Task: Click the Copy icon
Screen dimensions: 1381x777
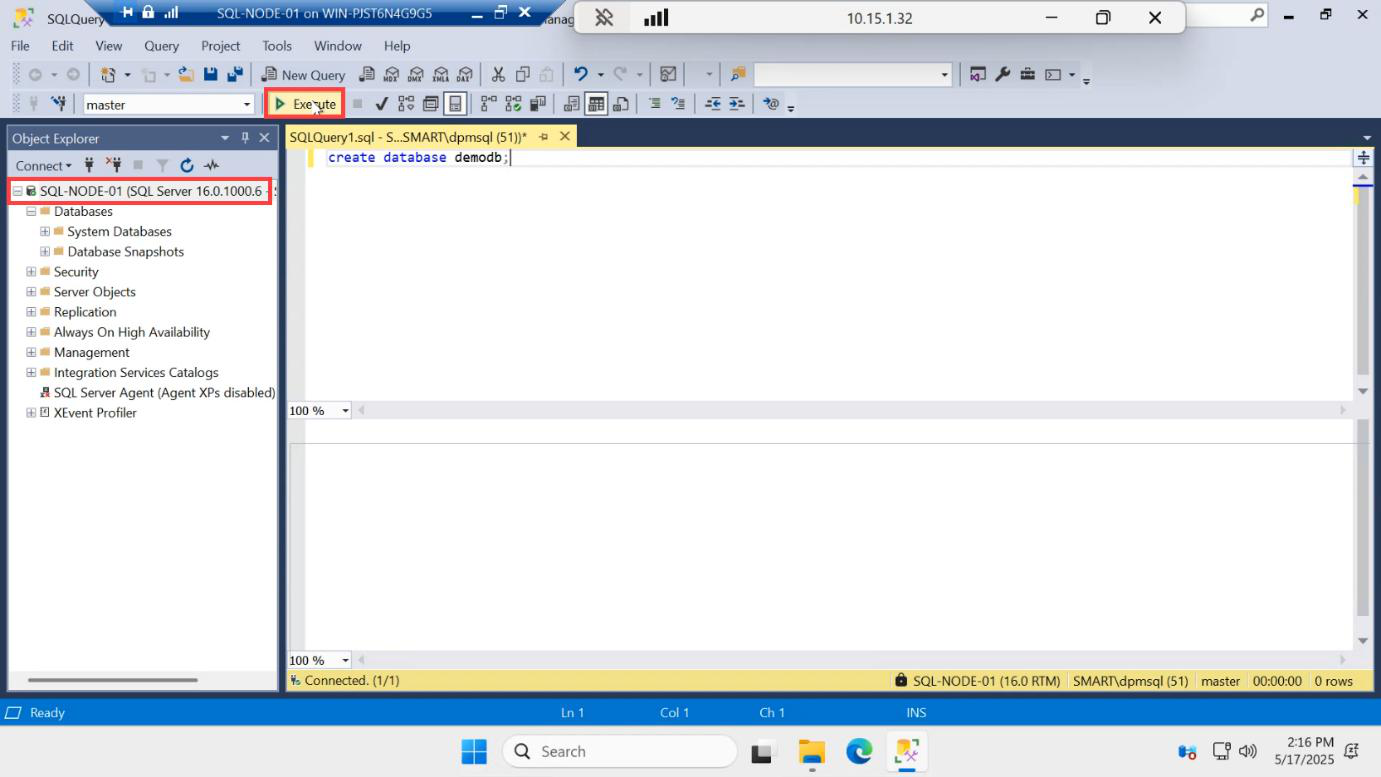Action: (522, 74)
